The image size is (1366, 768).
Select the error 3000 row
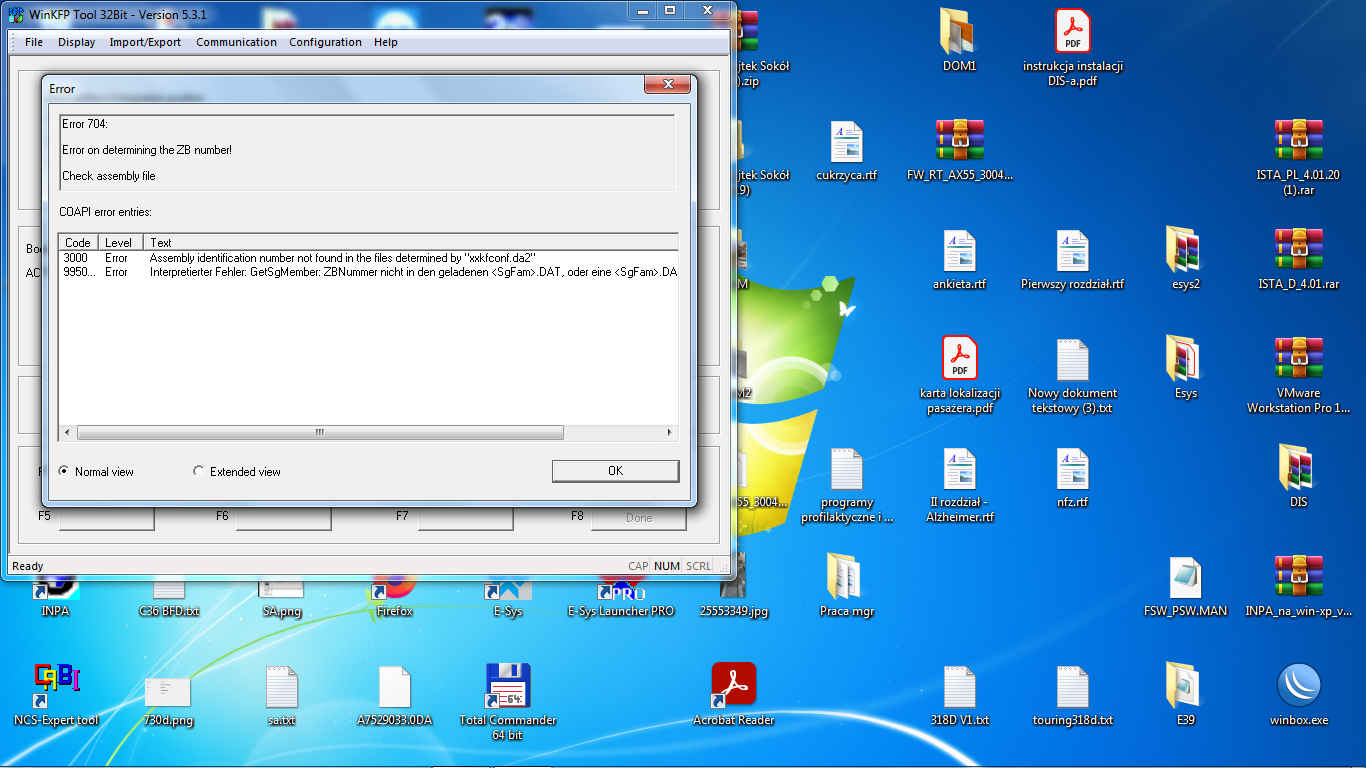point(368,258)
